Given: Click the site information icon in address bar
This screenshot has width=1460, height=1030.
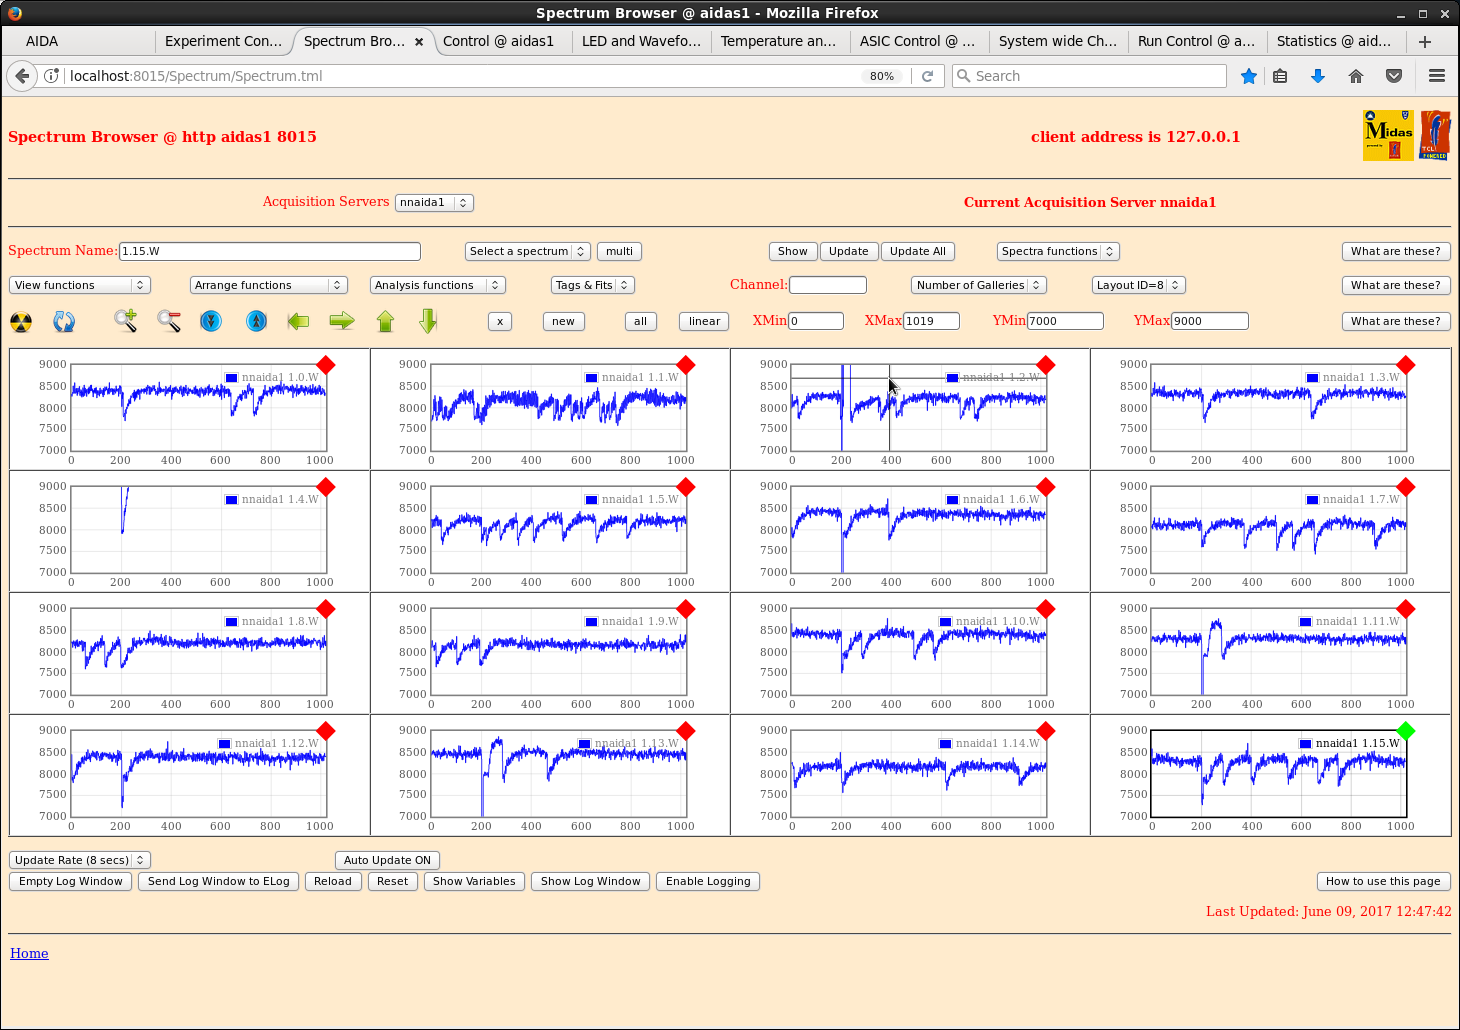Looking at the screenshot, I should click(52, 76).
